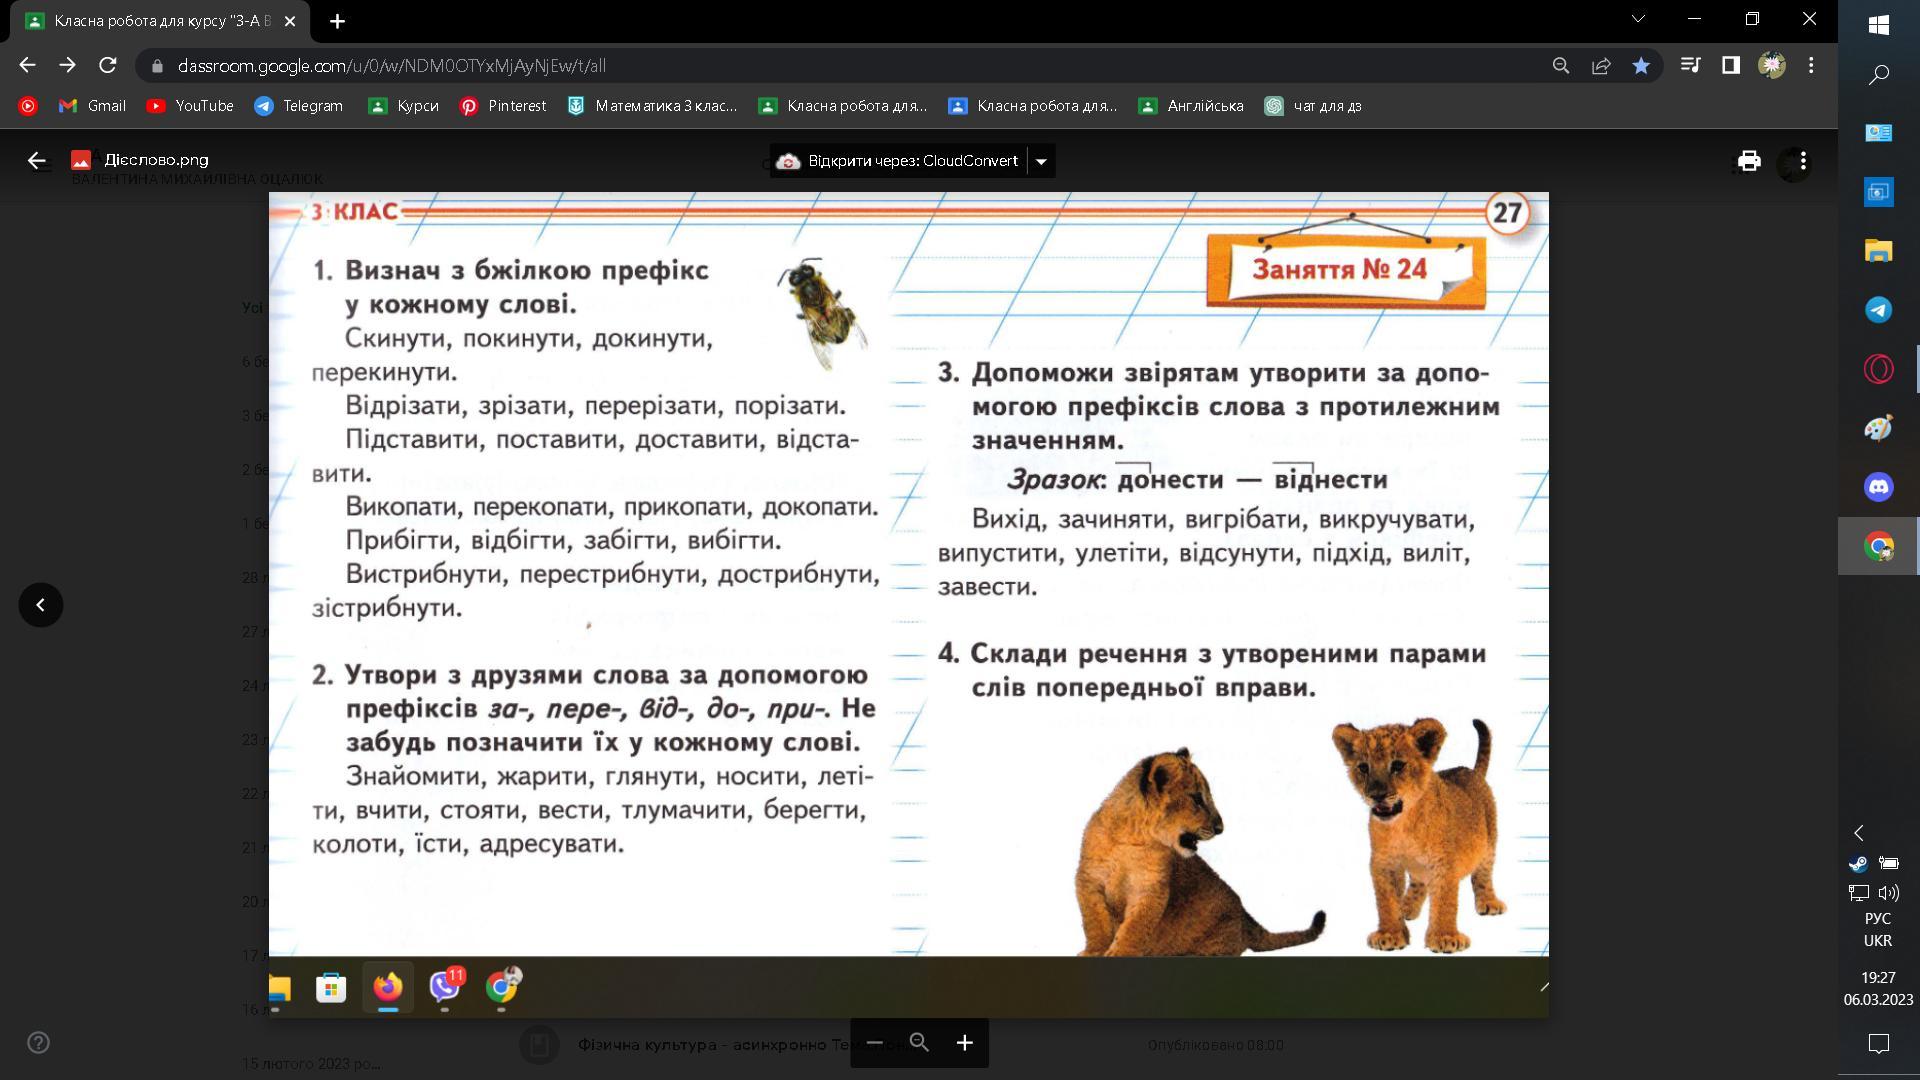1920x1080 pixels.
Task: Open a new browser tab
Action: tap(337, 21)
